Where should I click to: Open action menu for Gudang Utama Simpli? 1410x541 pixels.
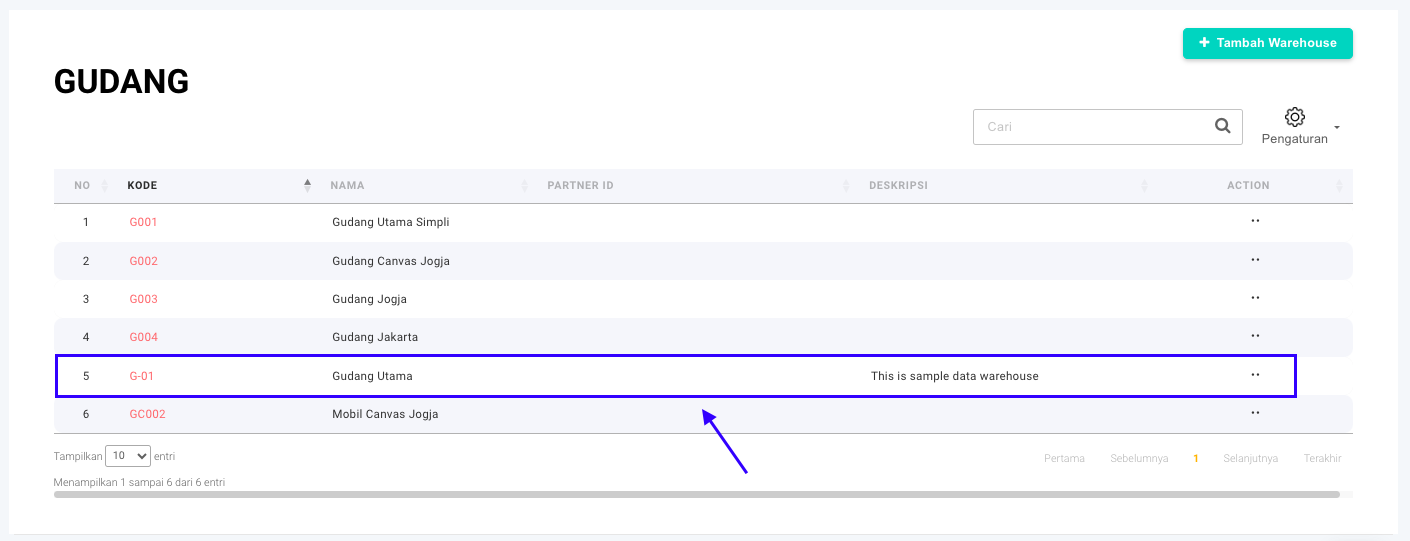(x=1255, y=221)
